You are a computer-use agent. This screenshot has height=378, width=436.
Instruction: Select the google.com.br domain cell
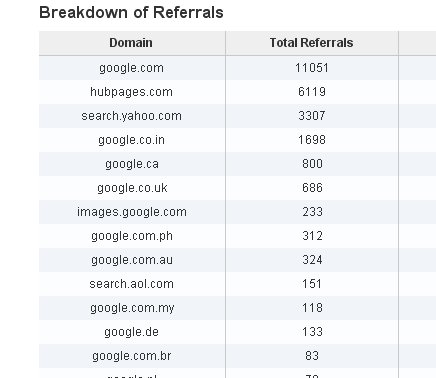[132, 356]
